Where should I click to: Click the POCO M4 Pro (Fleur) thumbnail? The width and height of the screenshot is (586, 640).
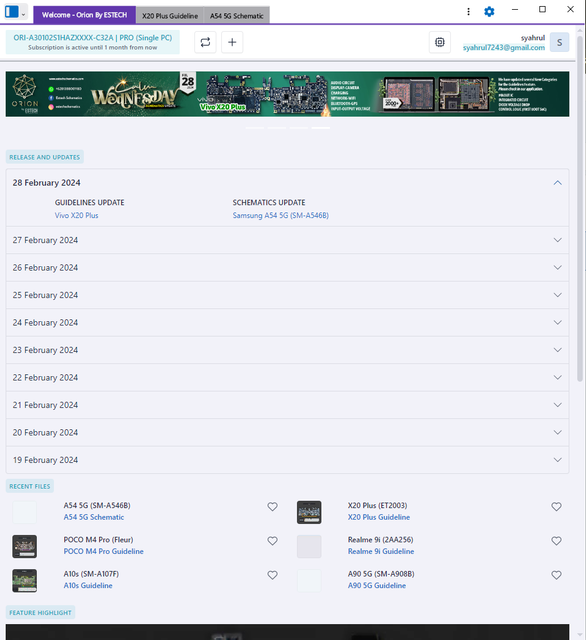[24, 547]
